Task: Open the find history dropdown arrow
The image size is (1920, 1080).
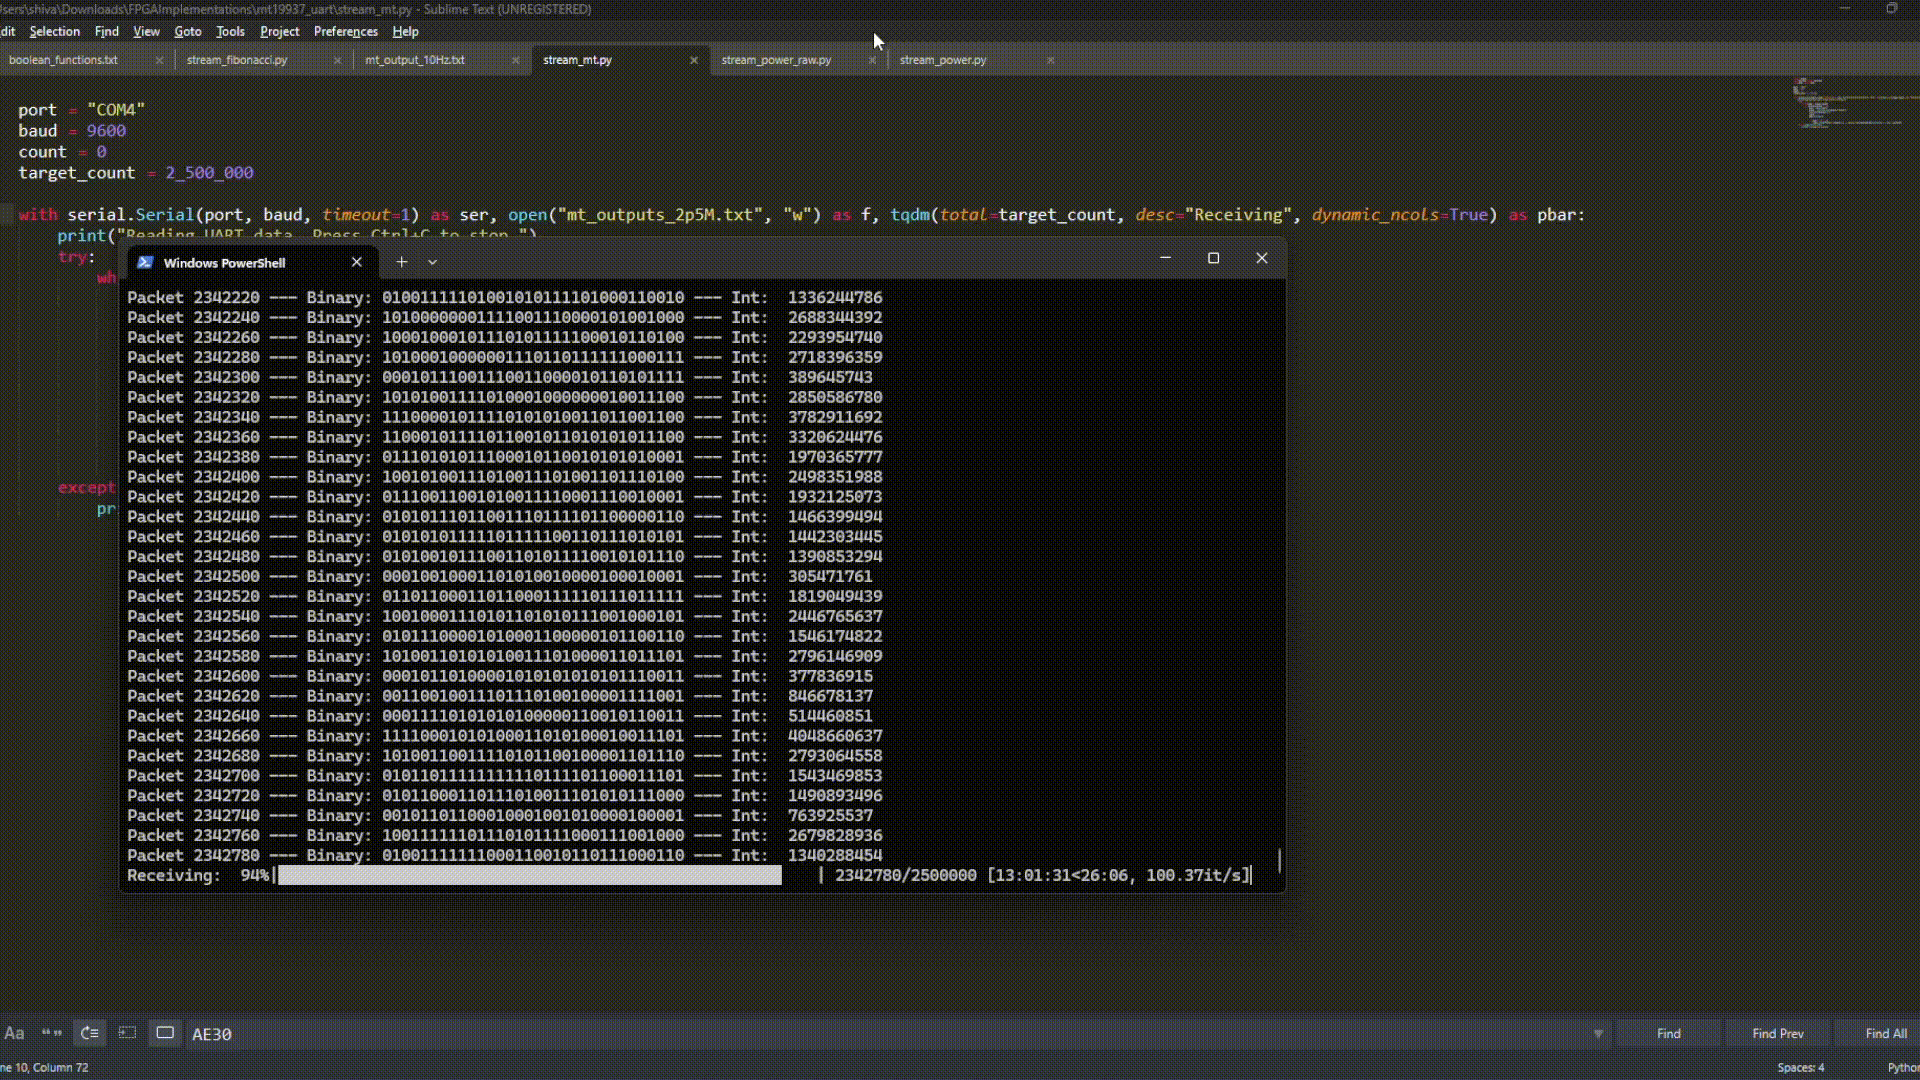Action: click(1598, 1034)
